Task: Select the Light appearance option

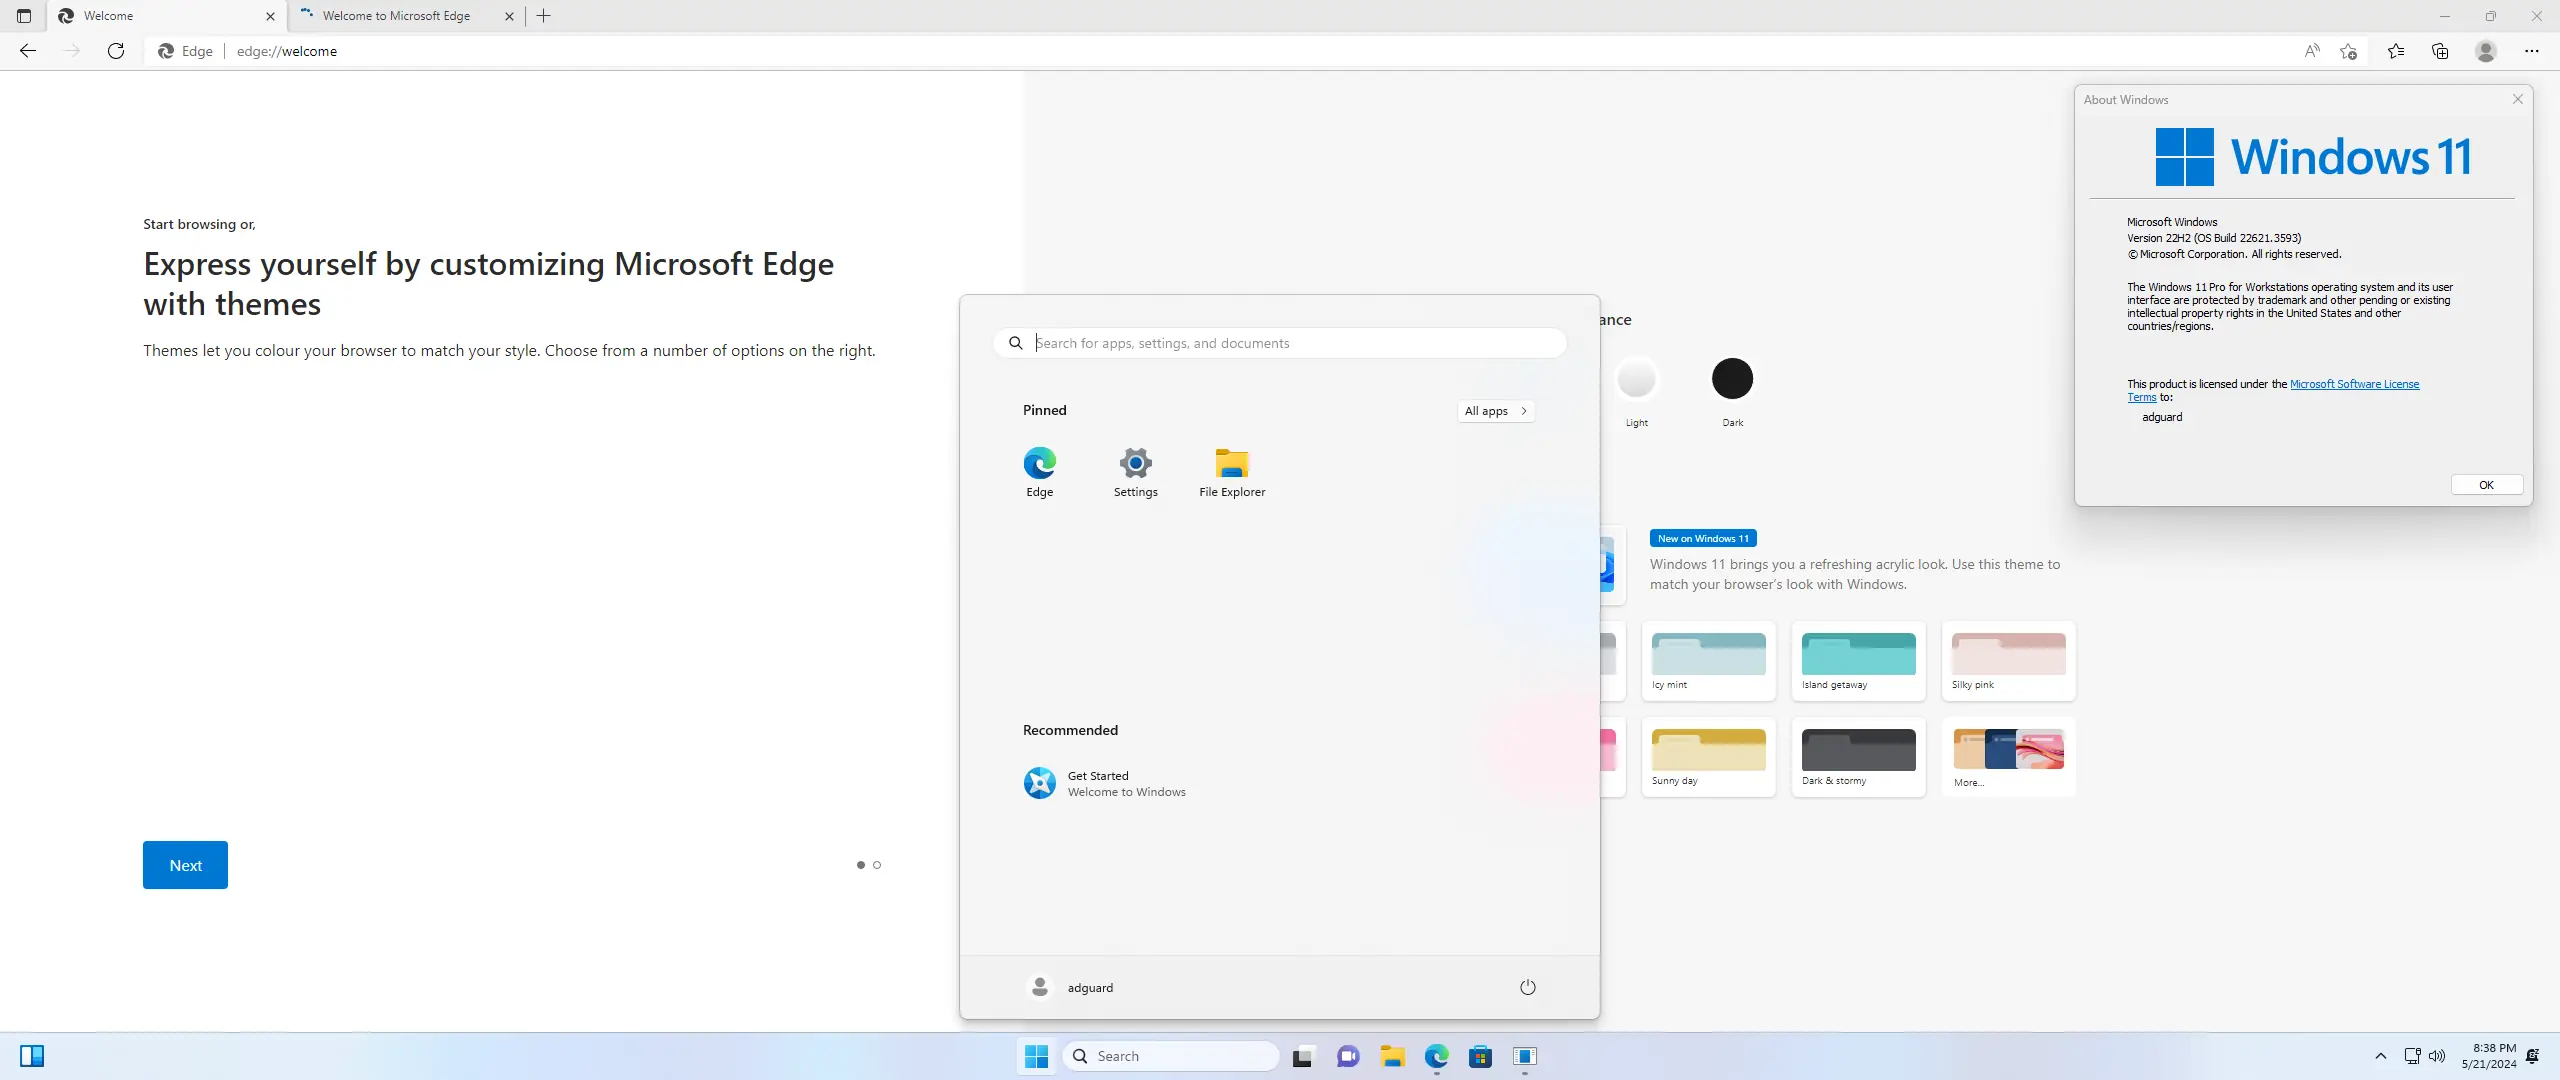Action: click(1636, 379)
